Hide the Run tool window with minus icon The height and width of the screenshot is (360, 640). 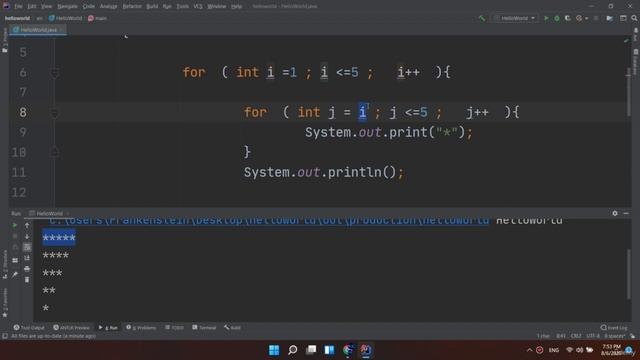(626, 213)
